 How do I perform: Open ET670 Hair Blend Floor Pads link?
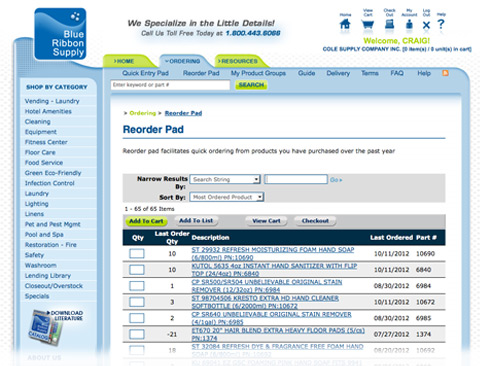pos(278,334)
